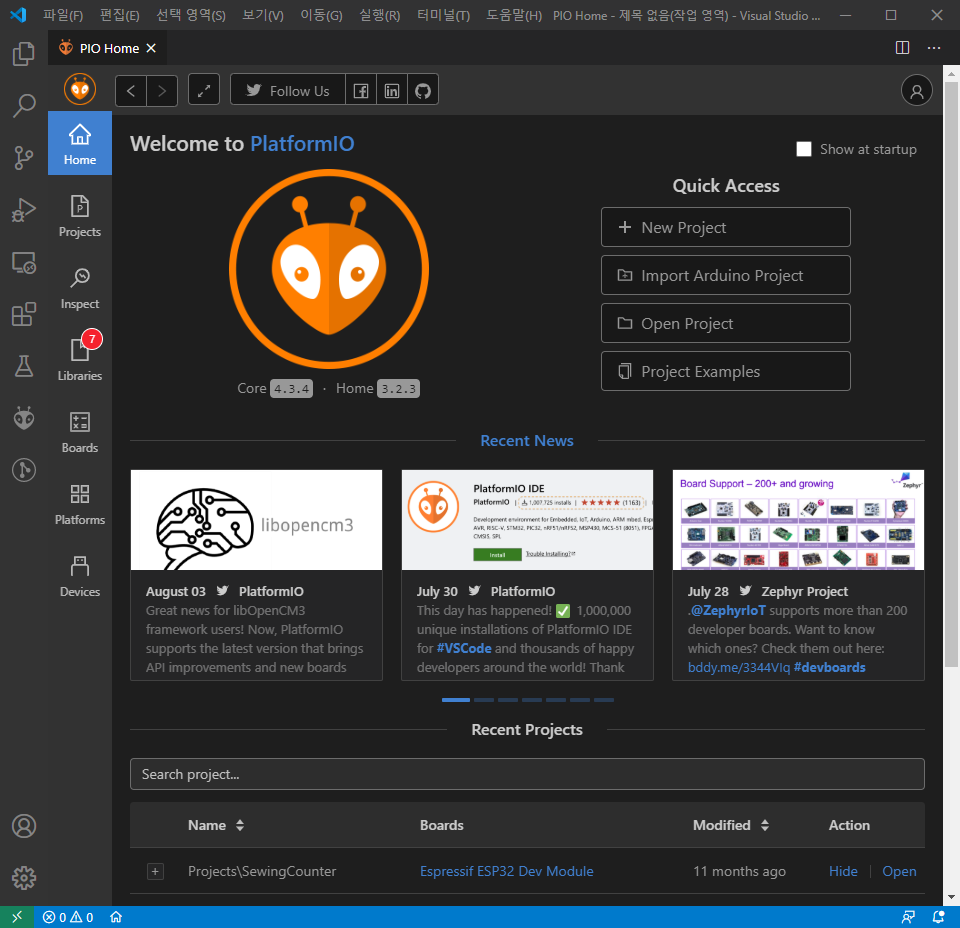Open Remote Explorer in activity bar

point(24,263)
